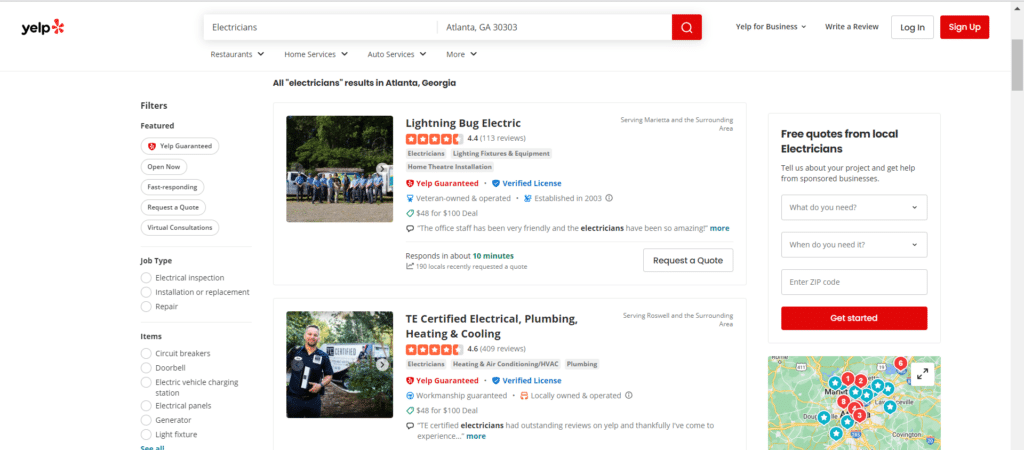Select the Light fixture item option
Screen dimensions: 1024x450
coord(146,434)
